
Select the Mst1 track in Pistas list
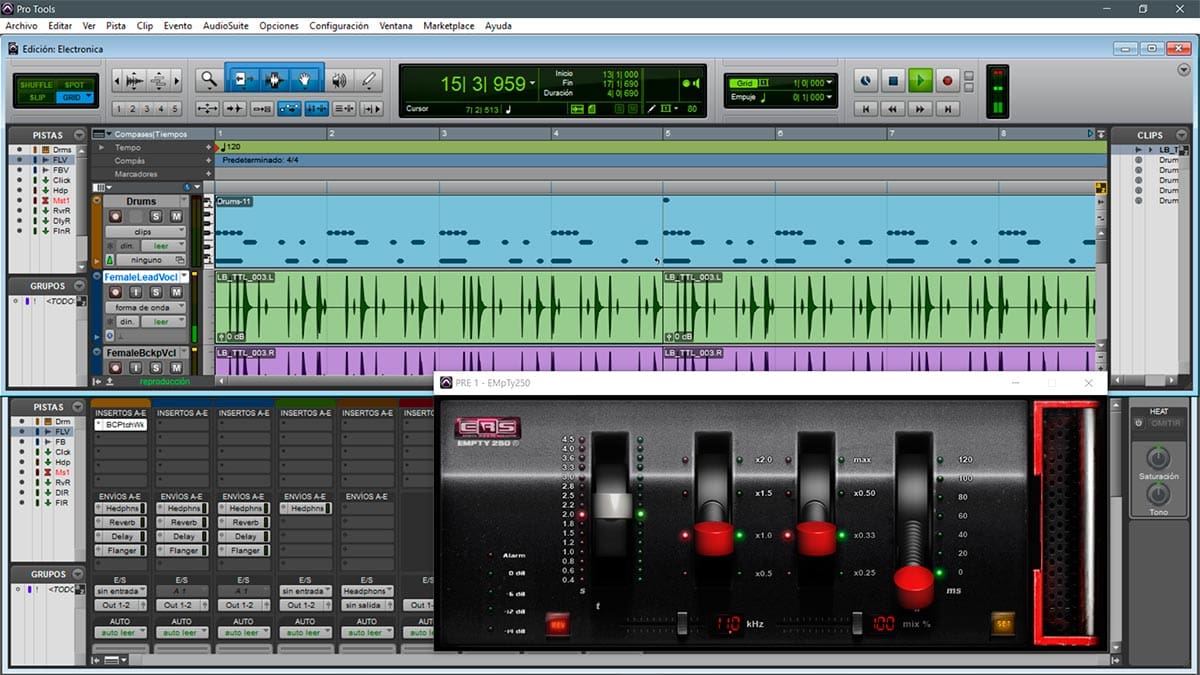click(62, 201)
